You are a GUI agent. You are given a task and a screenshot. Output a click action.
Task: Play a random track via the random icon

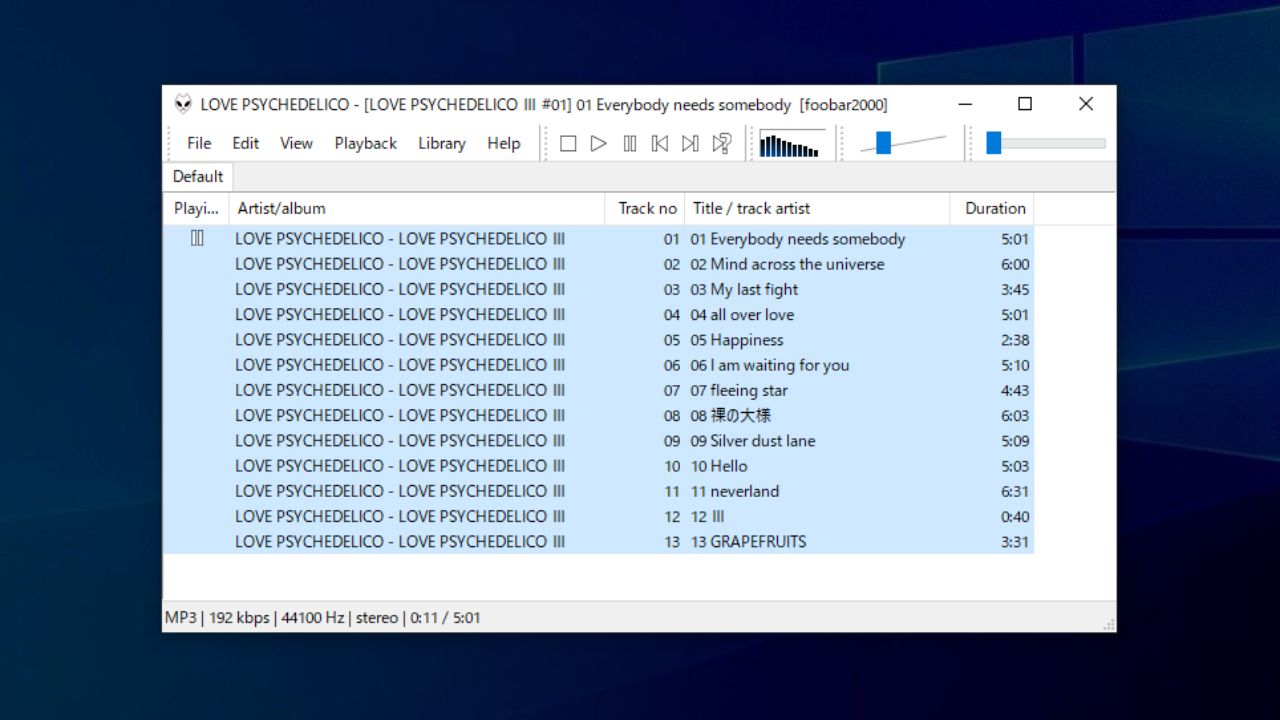coord(721,143)
